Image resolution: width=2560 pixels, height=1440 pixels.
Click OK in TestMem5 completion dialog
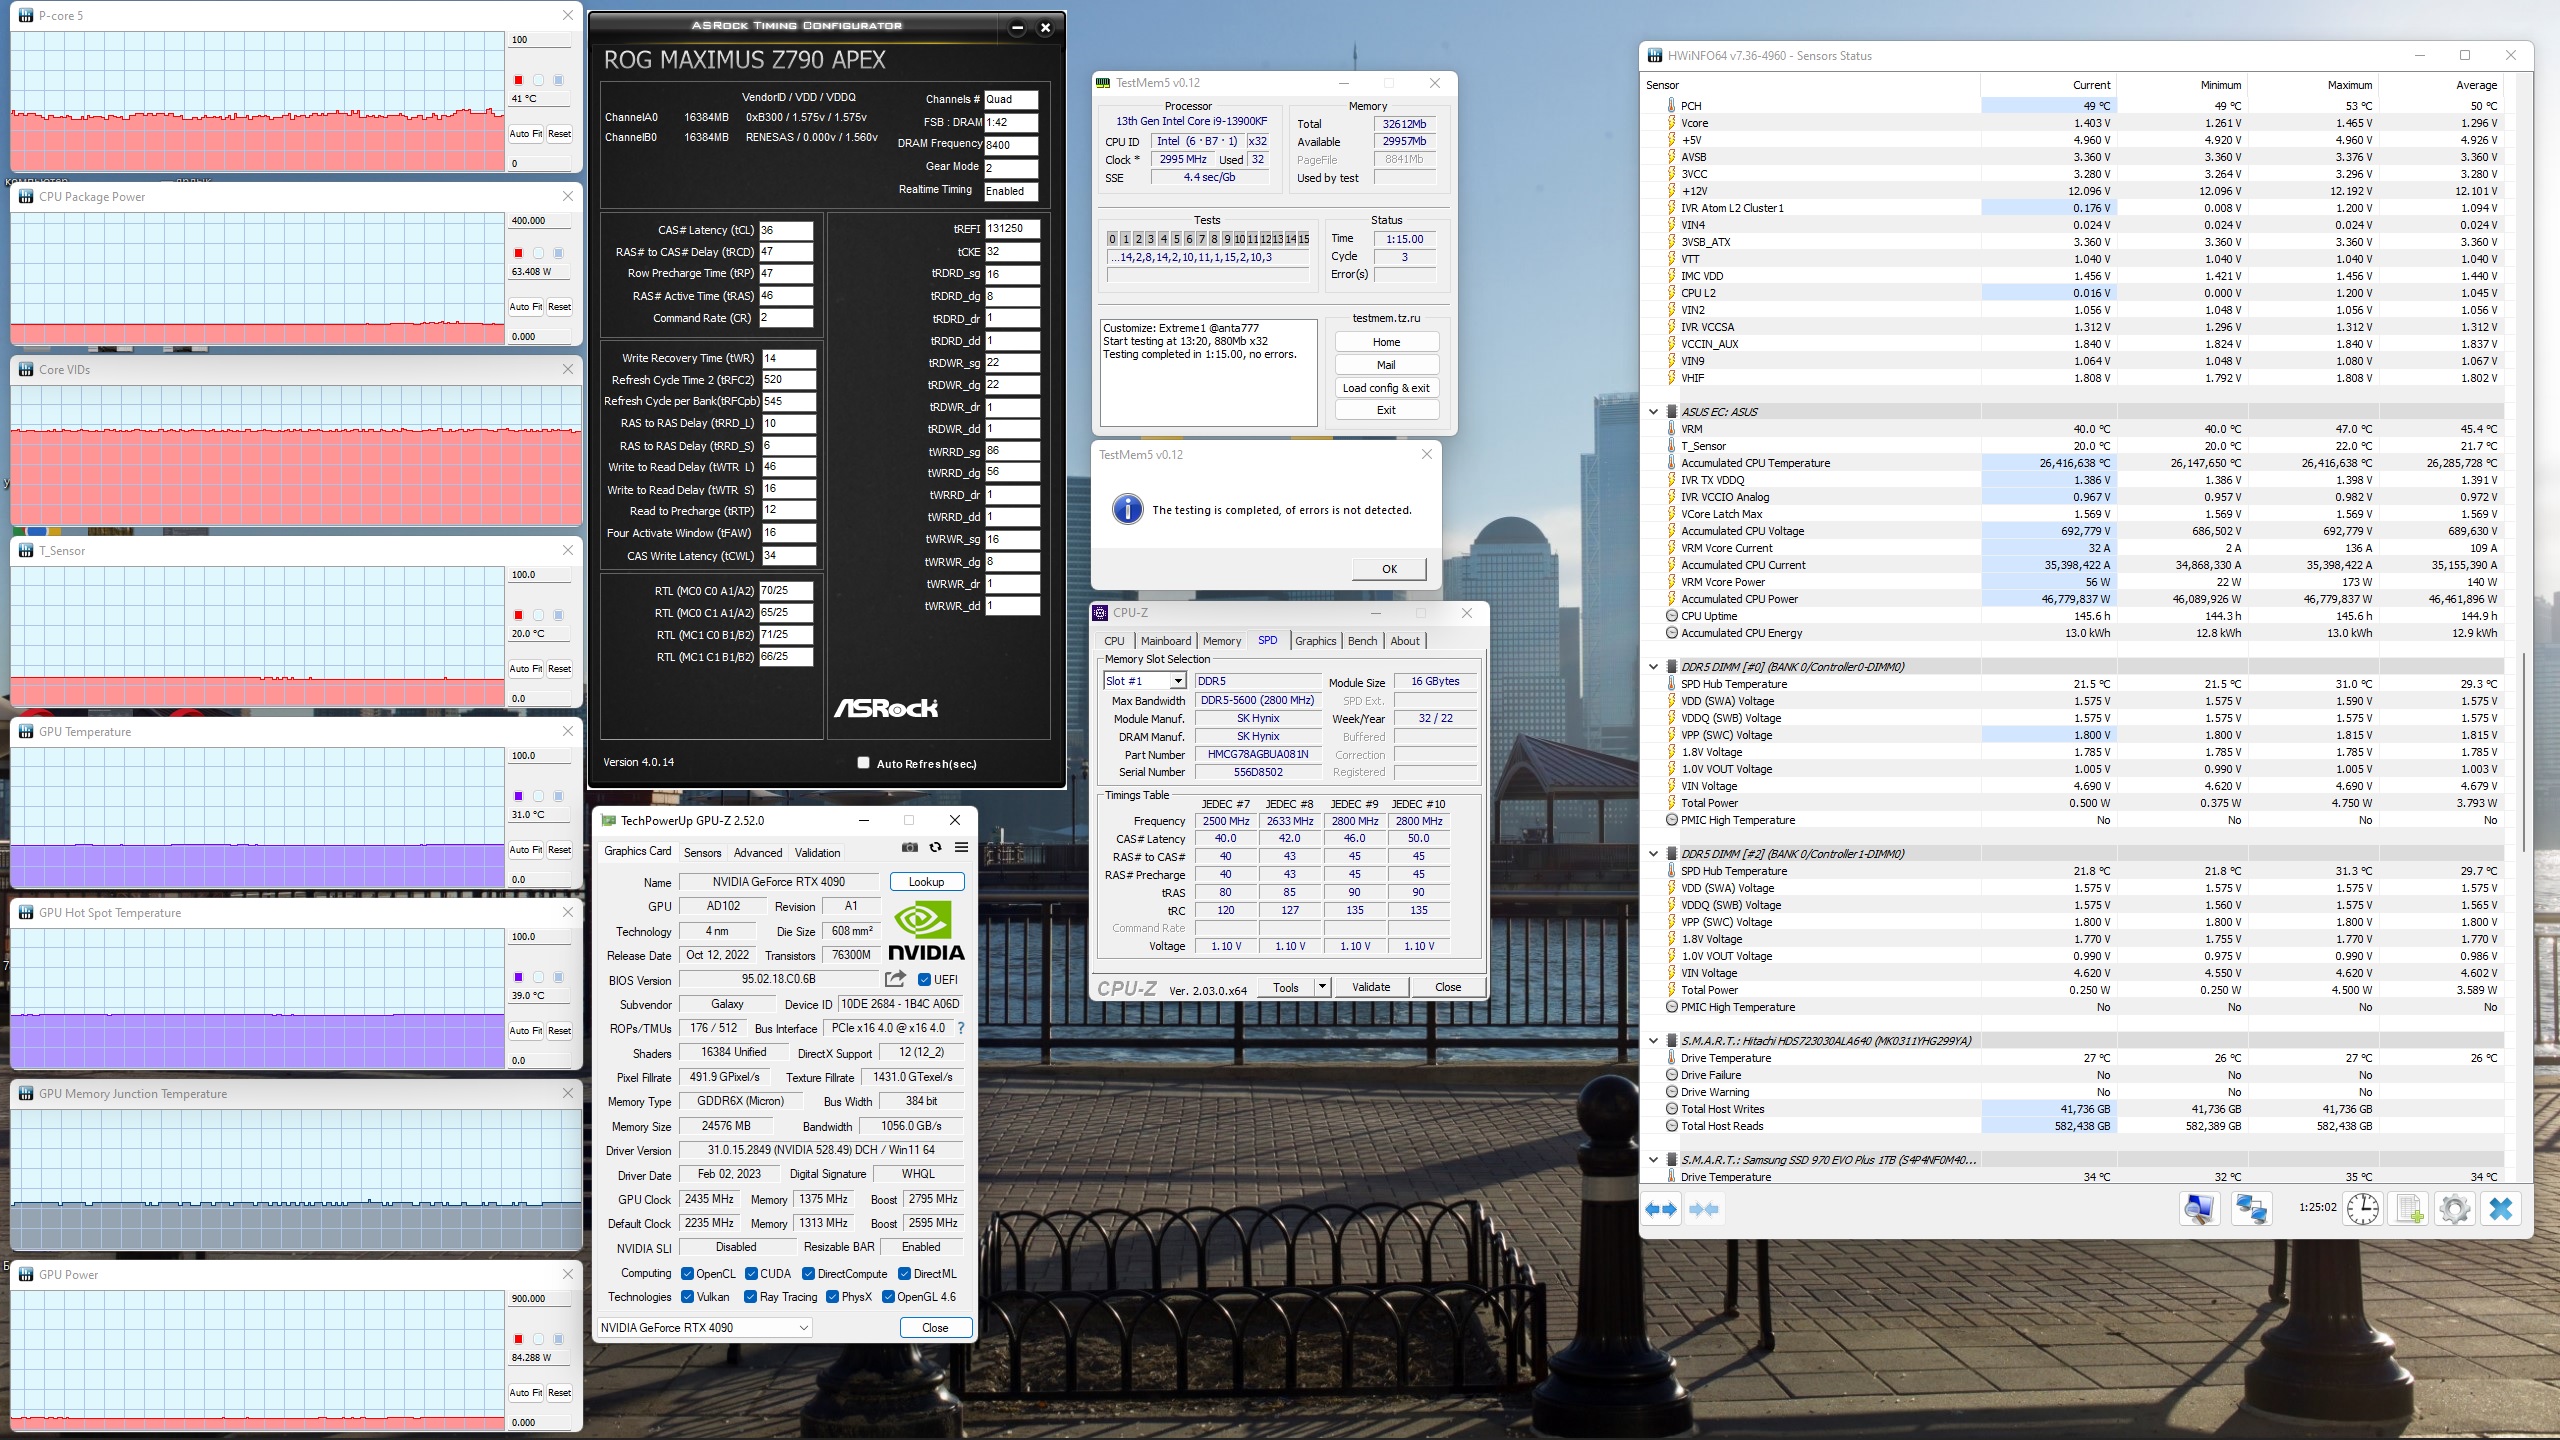coord(1389,569)
